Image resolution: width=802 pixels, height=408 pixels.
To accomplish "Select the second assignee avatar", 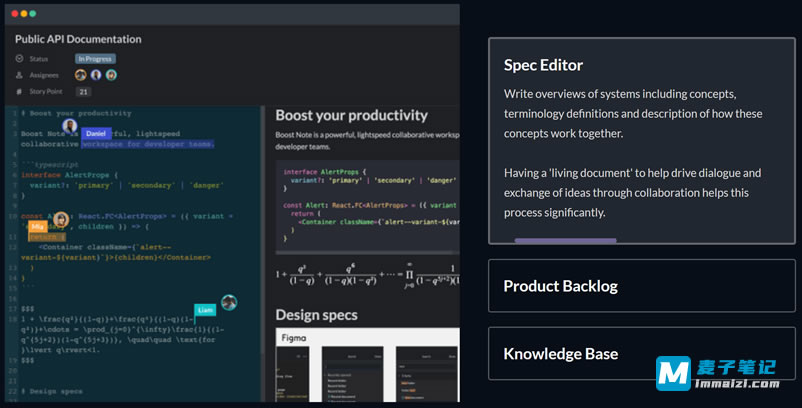I will pos(96,75).
